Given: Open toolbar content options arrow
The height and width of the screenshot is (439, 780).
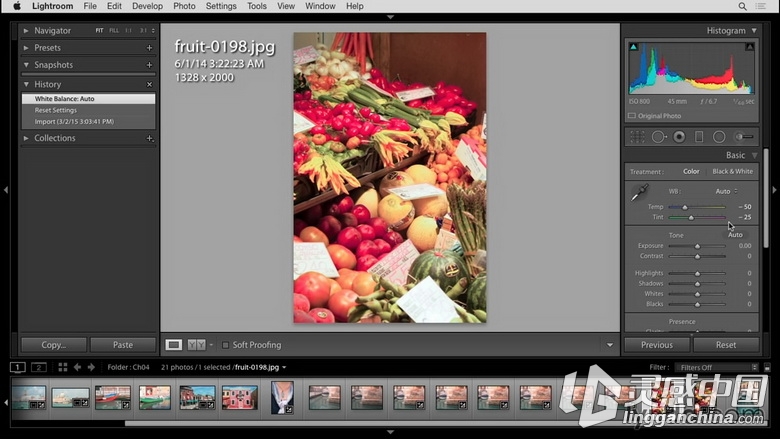Looking at the screenshot, I should (610, 345).
